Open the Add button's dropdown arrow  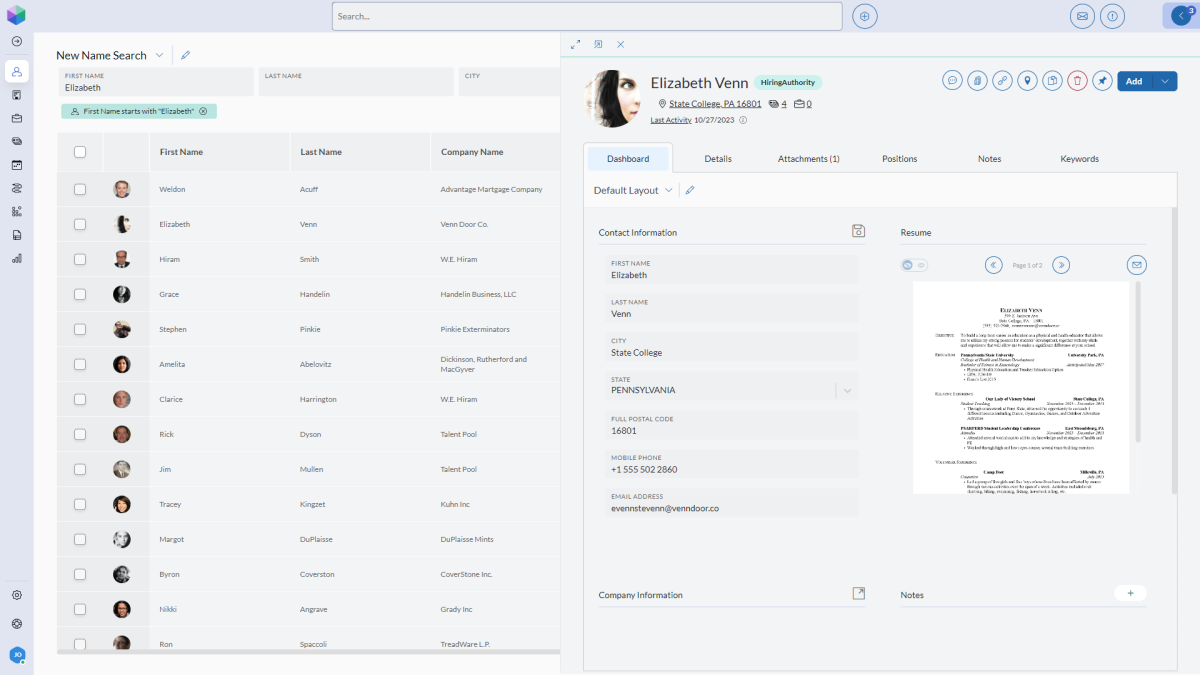[1165, 80]
